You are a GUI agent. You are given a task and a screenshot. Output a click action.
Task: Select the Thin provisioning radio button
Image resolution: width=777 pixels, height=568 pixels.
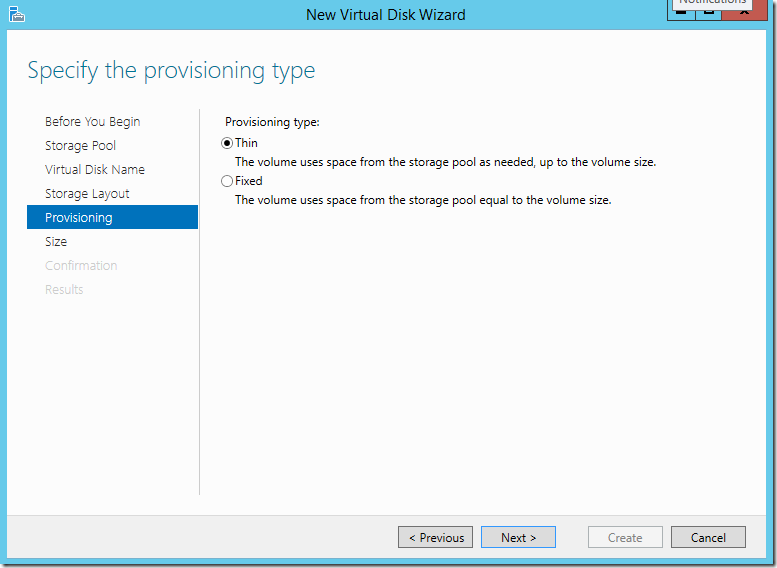[x=227, y=143]
